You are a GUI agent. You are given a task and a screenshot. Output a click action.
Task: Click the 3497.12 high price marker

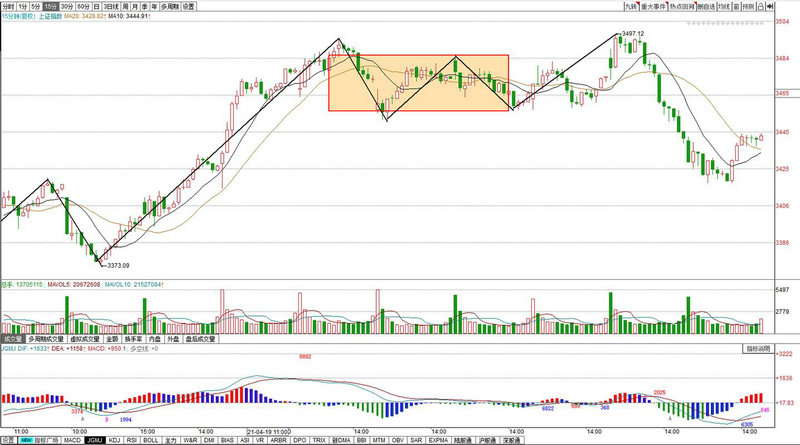point(632,34)
